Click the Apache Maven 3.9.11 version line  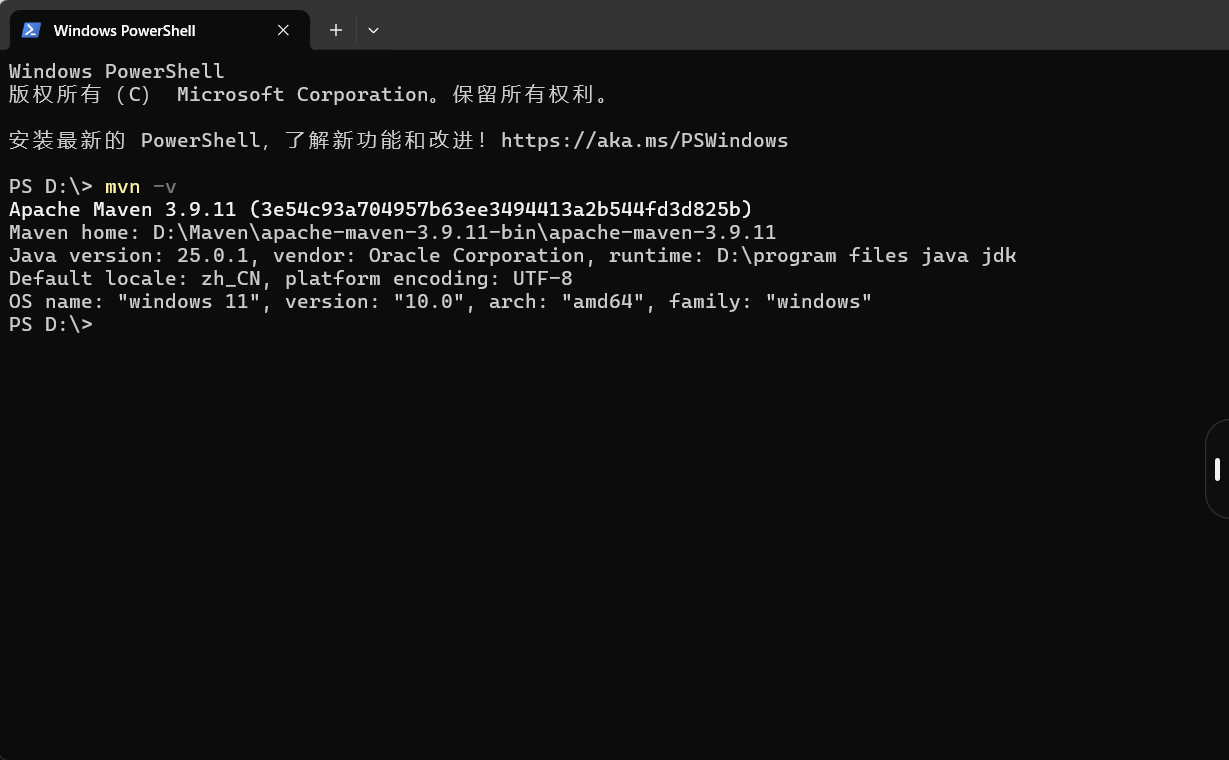[x=380, y=209]
